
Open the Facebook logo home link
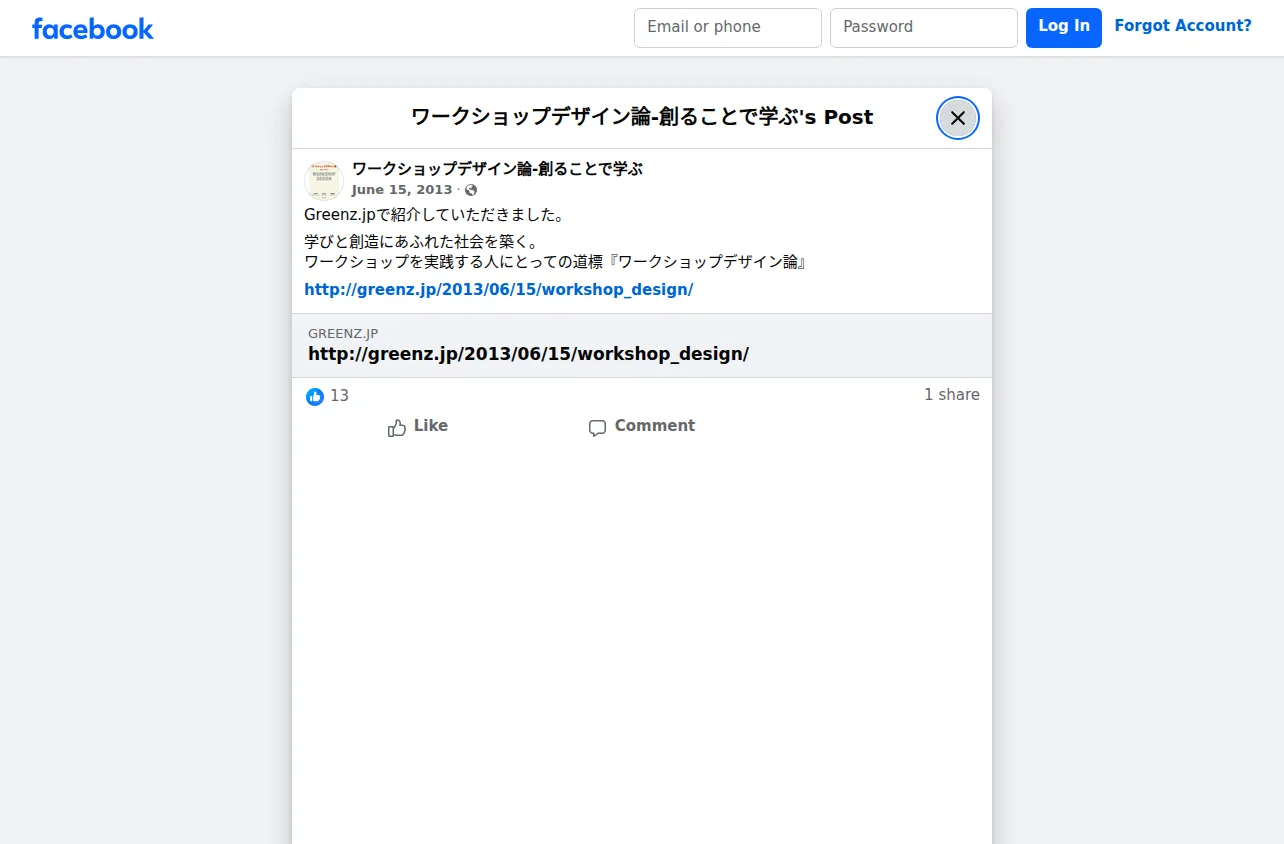(x=93, y=29)
